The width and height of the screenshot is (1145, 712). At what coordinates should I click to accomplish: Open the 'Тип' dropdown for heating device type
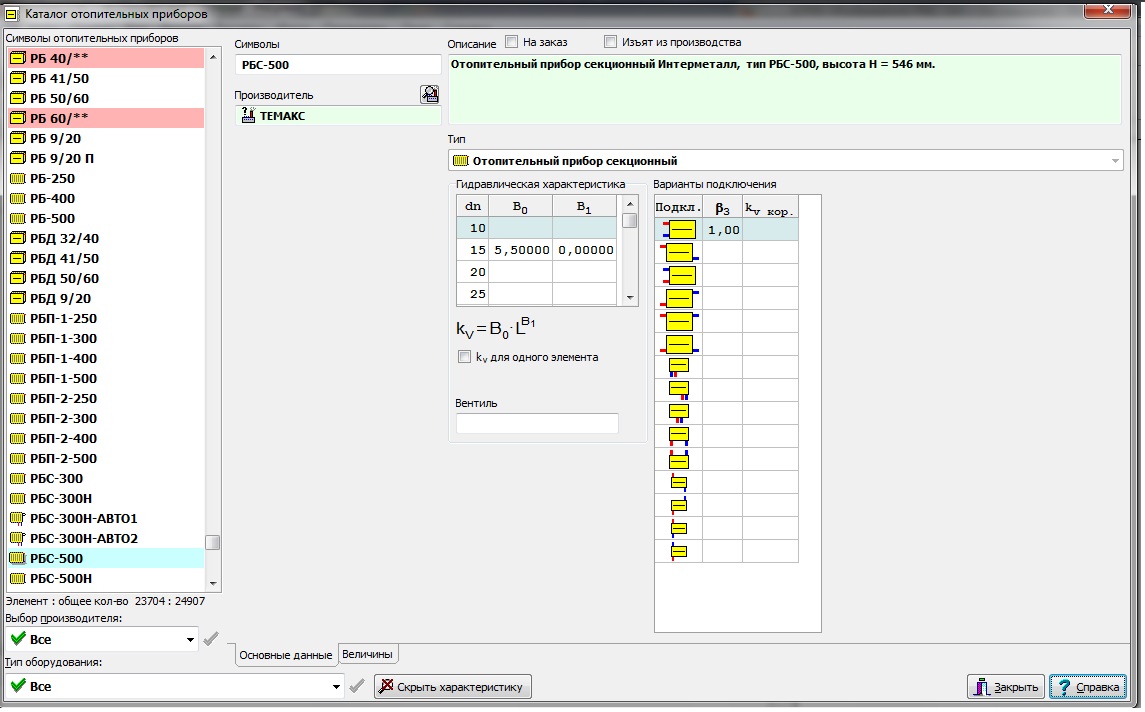(1114, 161)
